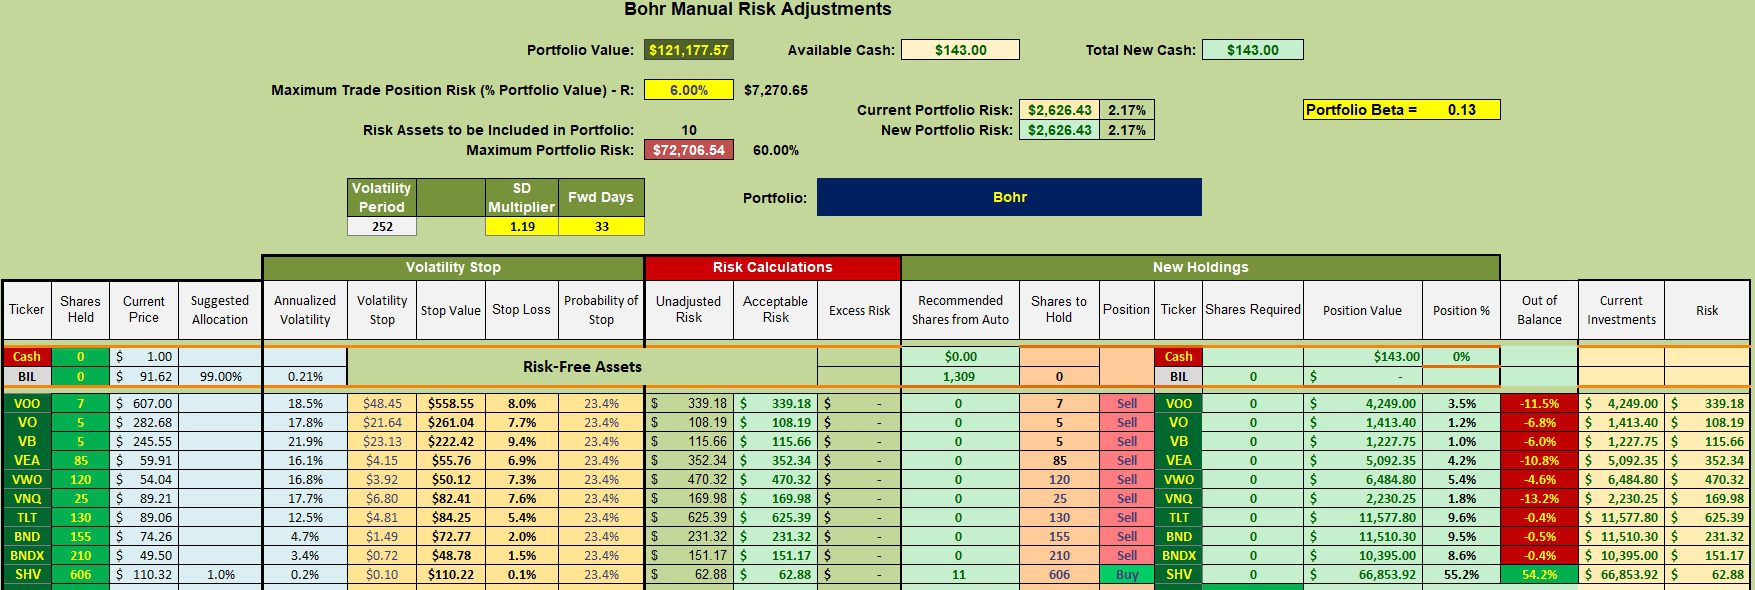Select VWO shares to hold 120
The width and height of the screenshot is (1755, 590).
click(1059, 480)
